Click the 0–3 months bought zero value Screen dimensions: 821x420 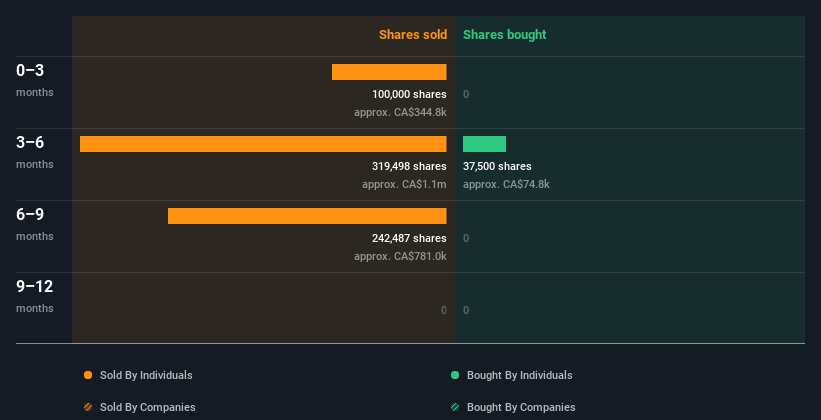coord(466,94)
